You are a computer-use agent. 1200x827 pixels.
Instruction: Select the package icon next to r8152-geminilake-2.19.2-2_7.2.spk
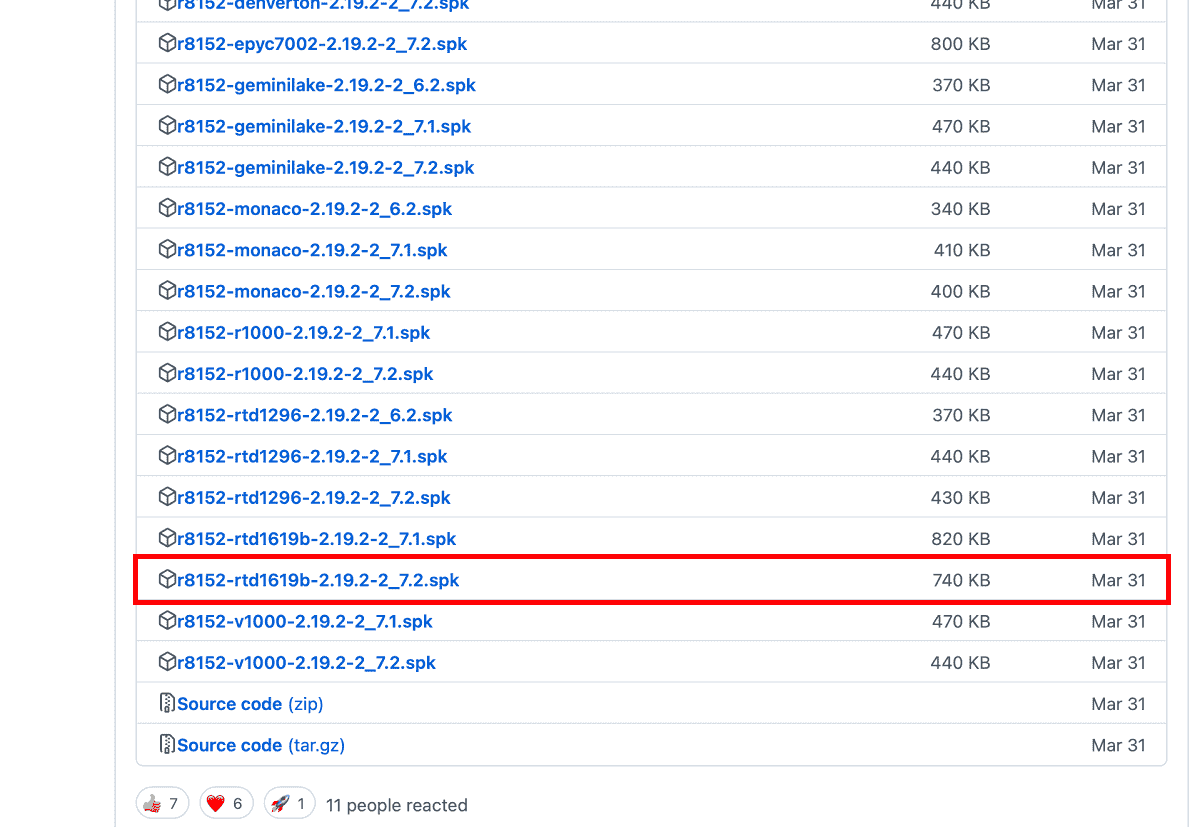[x=167, y=167]
